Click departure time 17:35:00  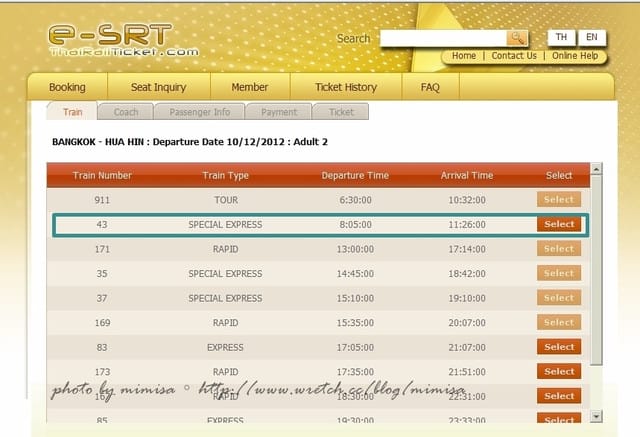pos(355,372)
